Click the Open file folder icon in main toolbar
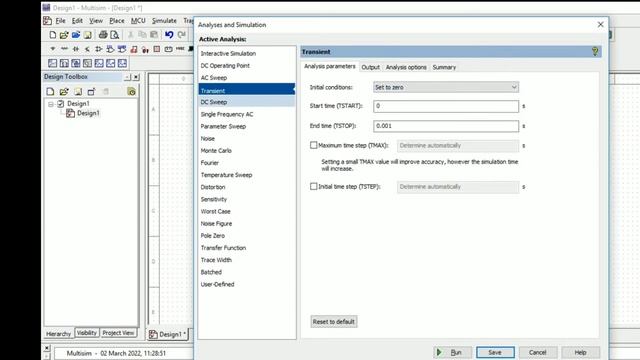 pyautogui.click(x=64, y=35)
